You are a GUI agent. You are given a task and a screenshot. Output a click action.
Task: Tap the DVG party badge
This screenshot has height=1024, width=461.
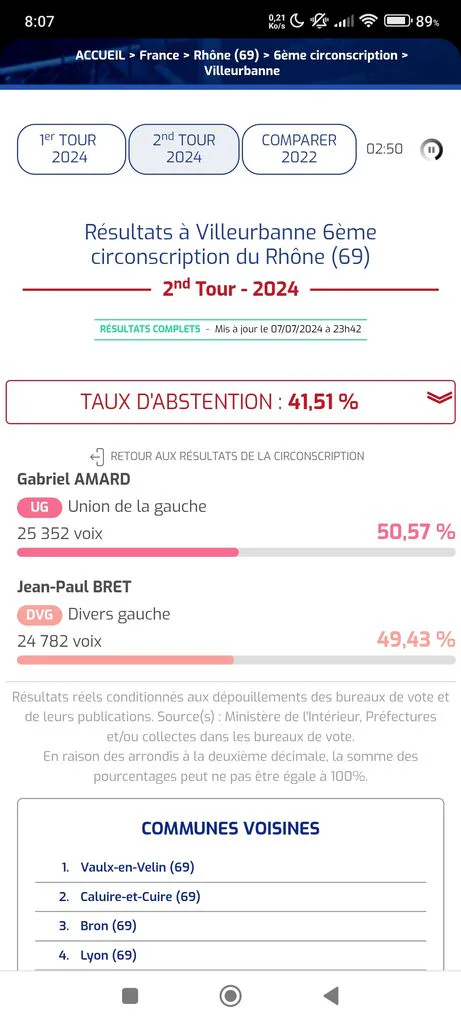pos(39,614)
